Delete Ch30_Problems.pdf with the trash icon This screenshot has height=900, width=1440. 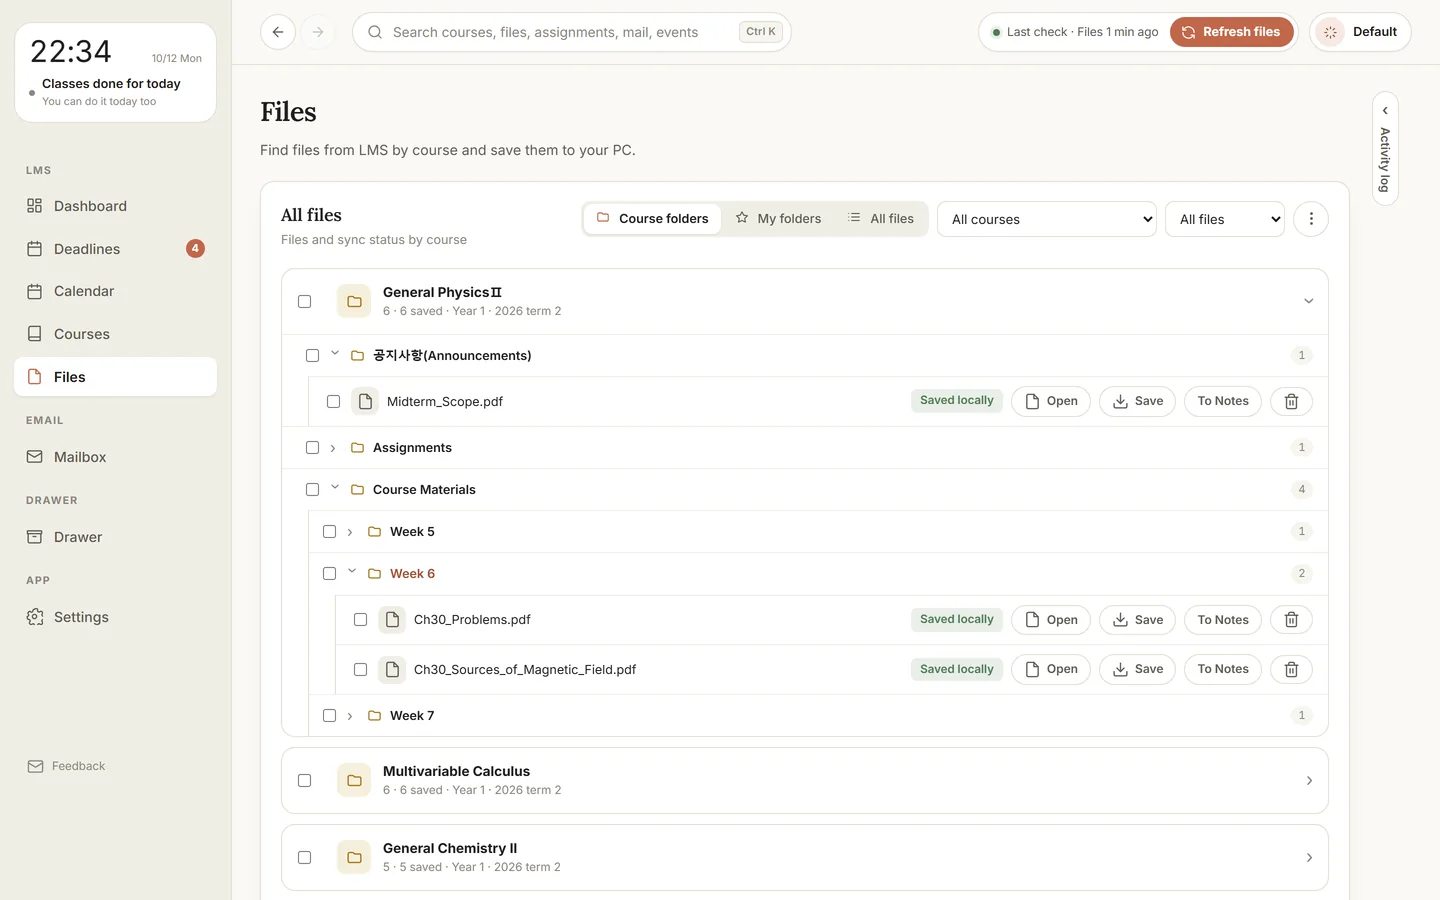tap(1291, 620)
